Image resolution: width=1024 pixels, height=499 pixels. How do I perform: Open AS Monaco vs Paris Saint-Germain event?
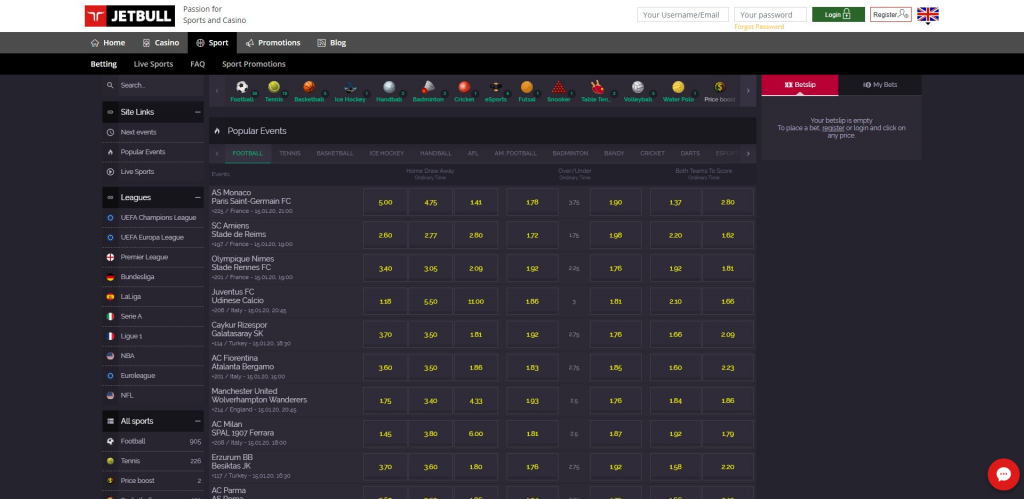(x=251, y=197)
